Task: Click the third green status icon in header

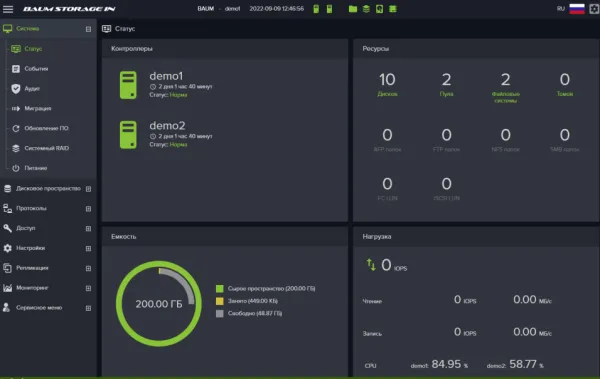Action: click(379, 9)
